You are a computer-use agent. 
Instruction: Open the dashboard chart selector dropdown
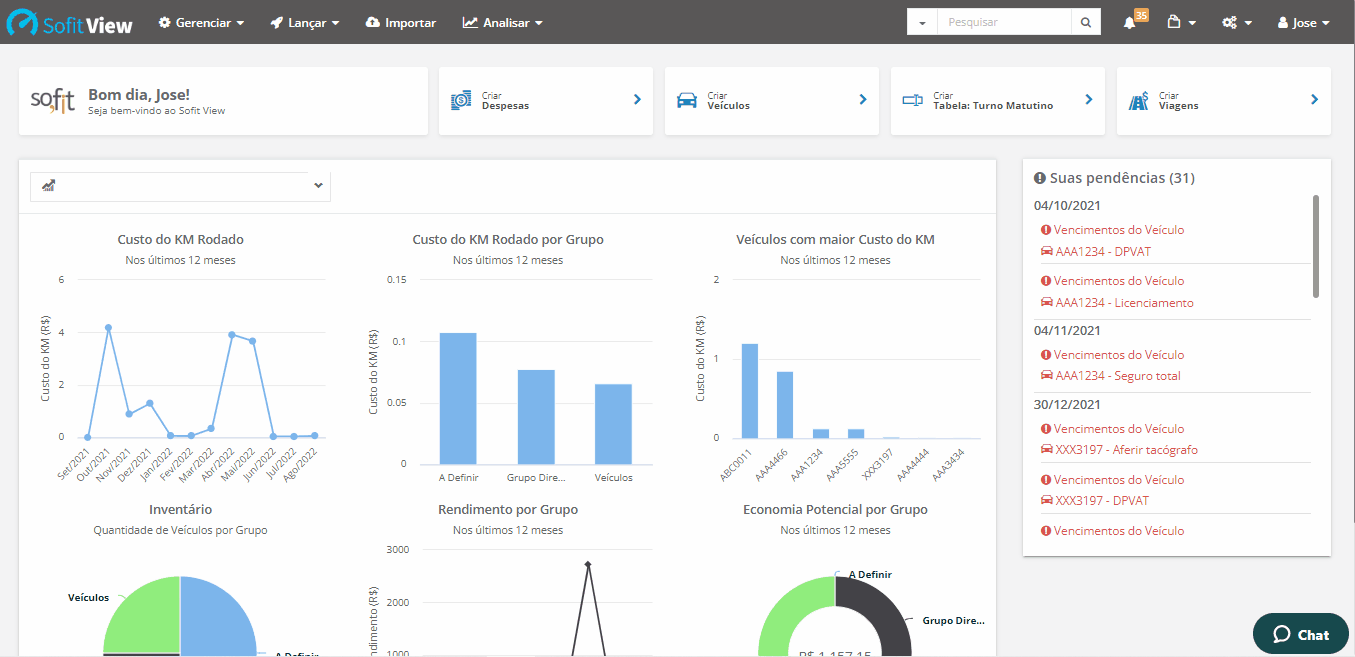click(180, 186)
